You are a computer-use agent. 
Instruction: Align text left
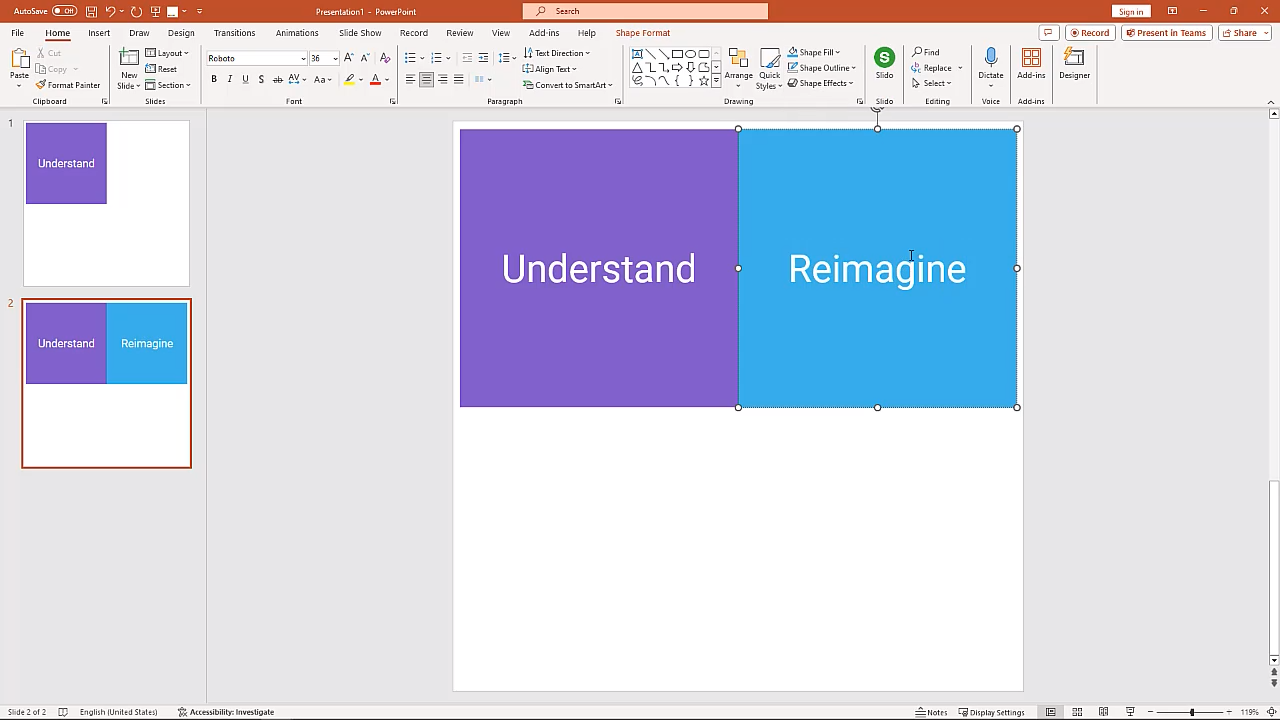click(x=410, y=79)
